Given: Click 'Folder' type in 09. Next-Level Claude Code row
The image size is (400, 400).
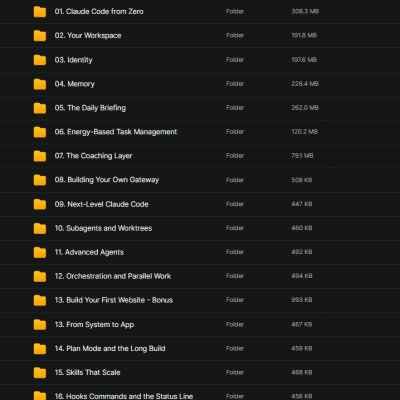Looking at the screenshot, I should tap(235, 204).
